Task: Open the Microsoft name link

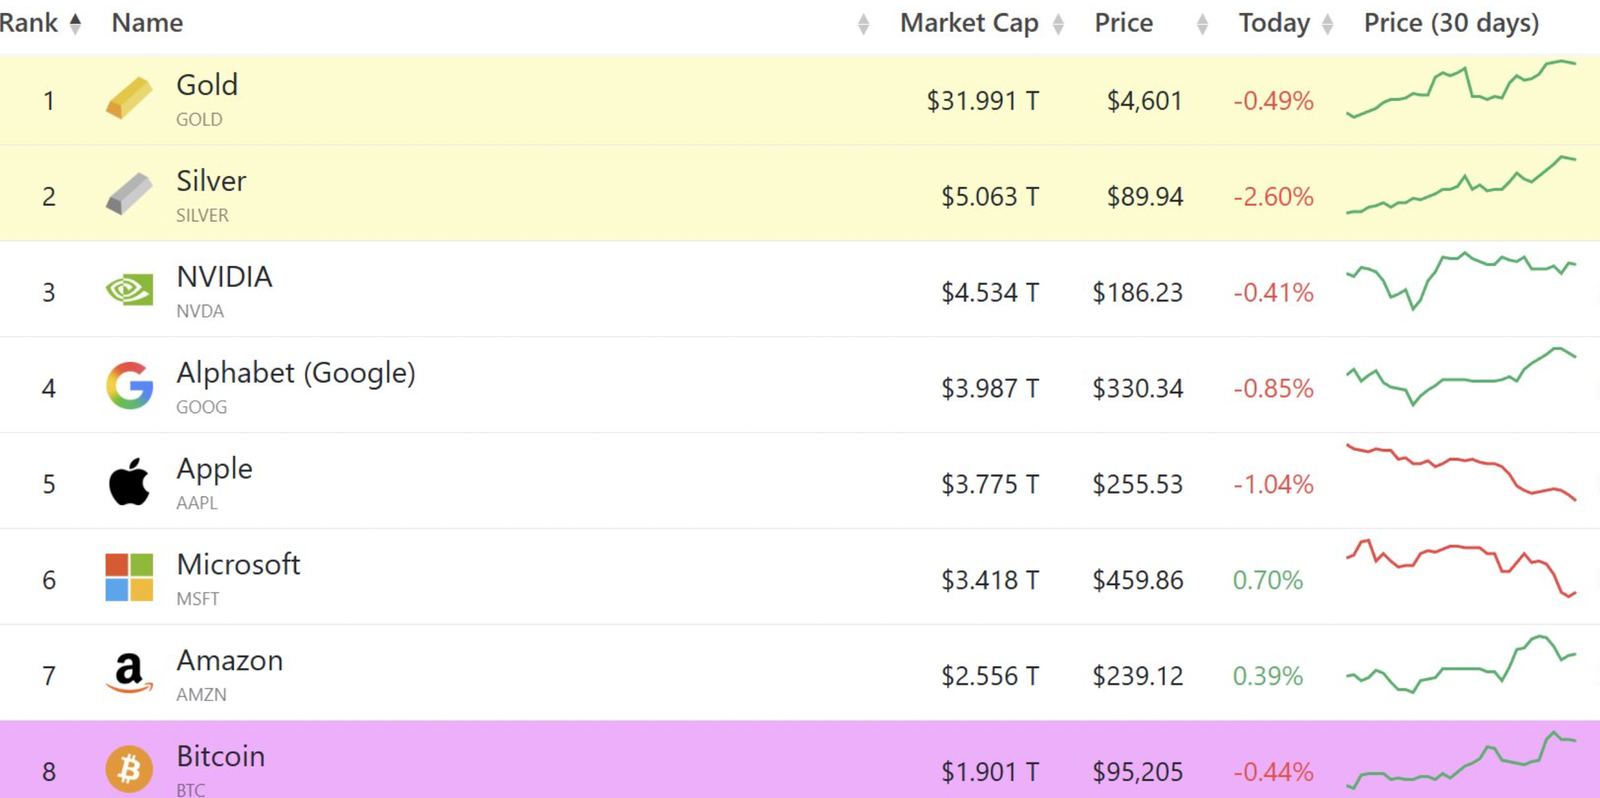Action: (x=238, y=565)
